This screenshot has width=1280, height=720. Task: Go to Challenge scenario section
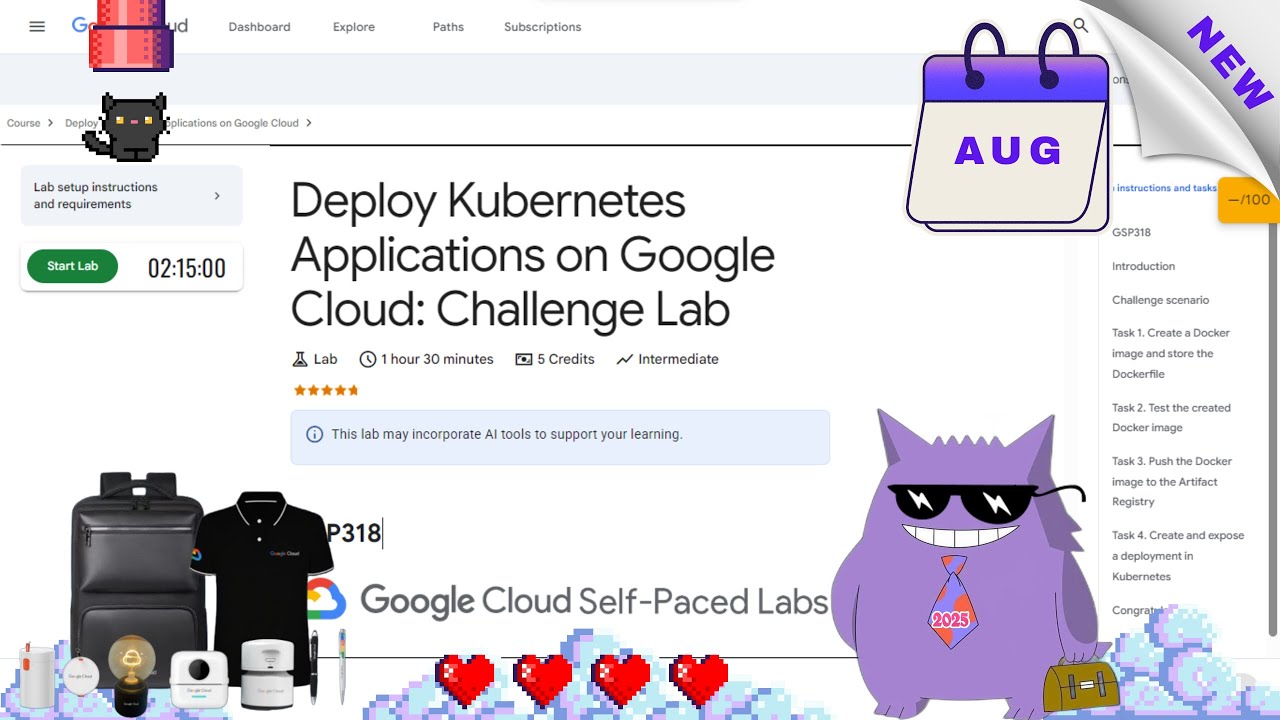click(x=1160, y=300)
